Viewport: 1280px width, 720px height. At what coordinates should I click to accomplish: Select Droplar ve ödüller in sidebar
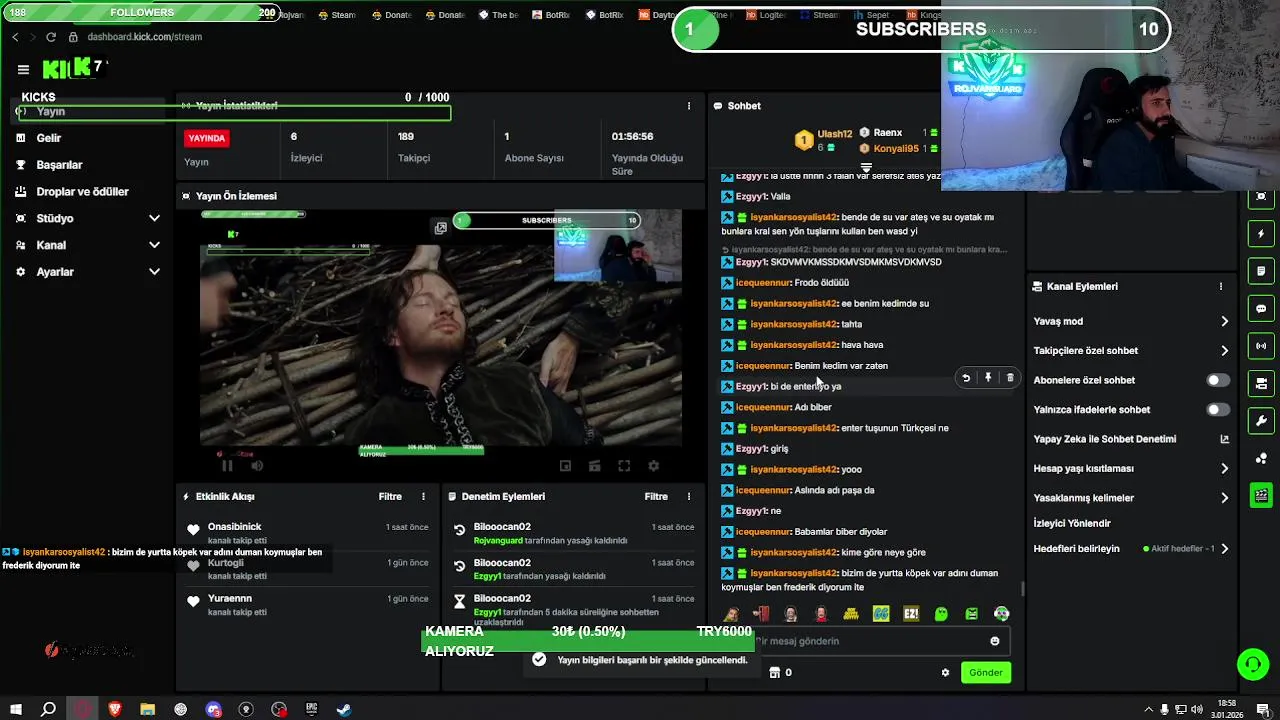(x=82, y=192)
